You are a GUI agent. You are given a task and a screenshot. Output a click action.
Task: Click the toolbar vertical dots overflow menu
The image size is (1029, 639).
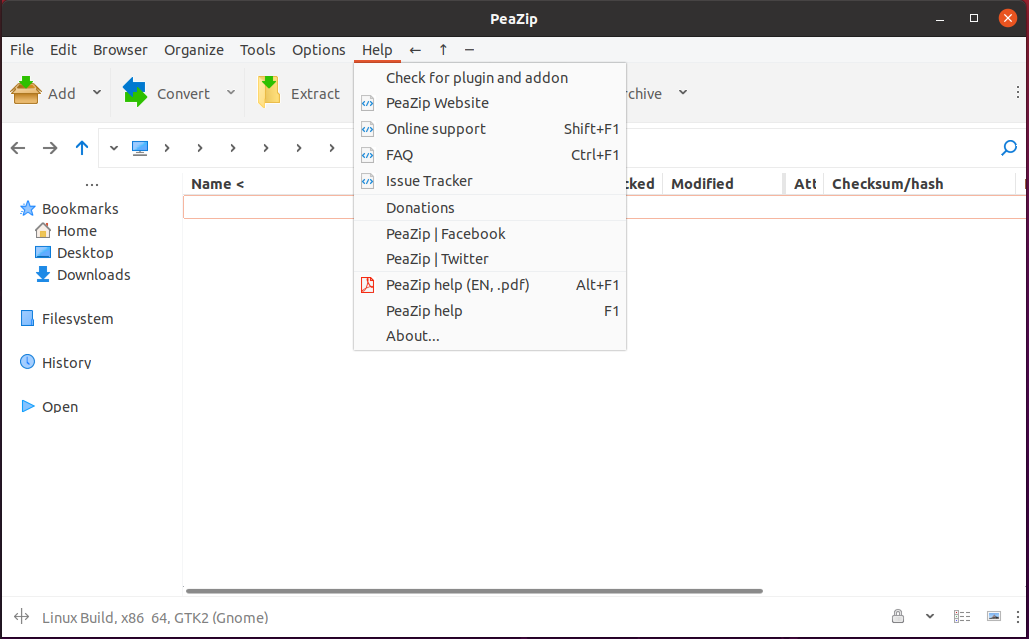coord(1018,93)
